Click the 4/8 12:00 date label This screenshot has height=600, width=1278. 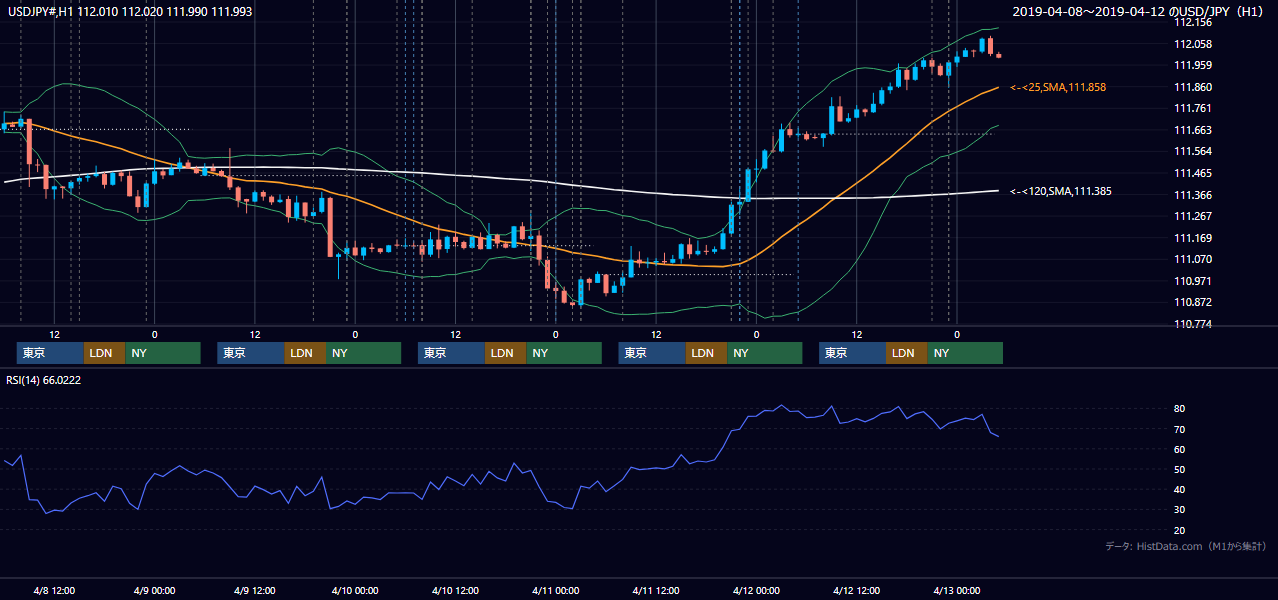coord(55,590)
